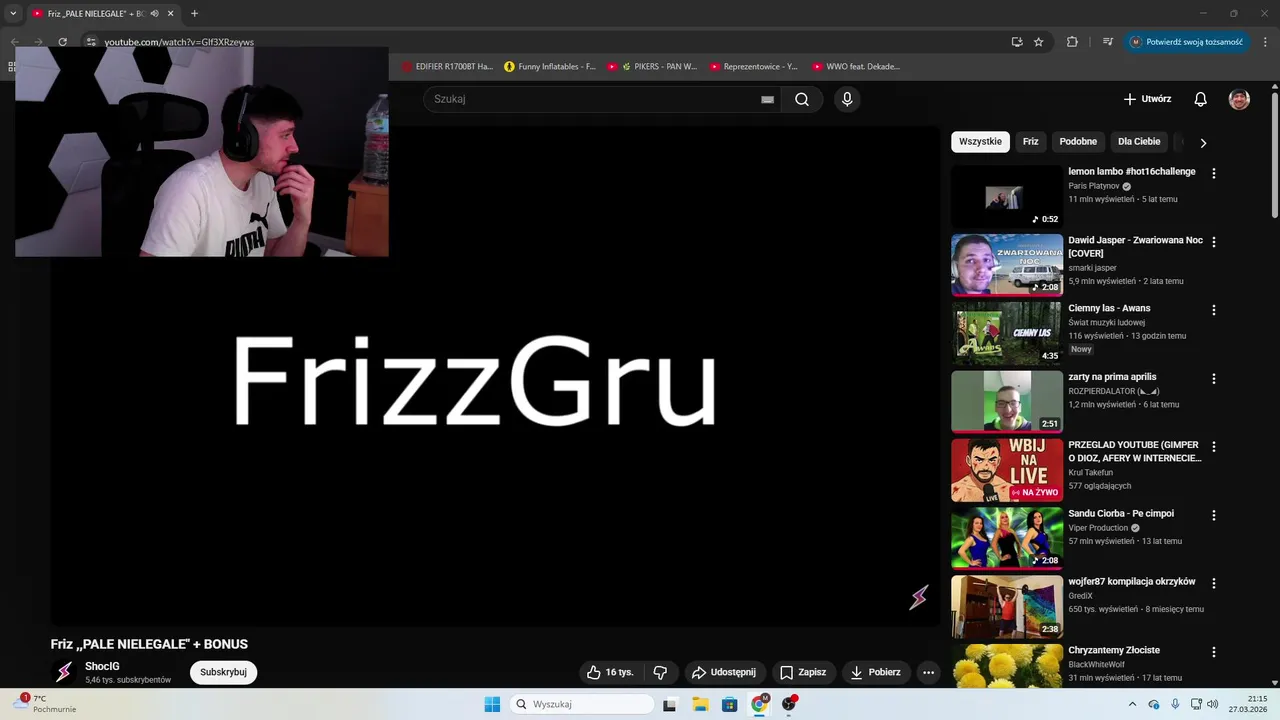Open Funny Inflatables bookmark
Viewport: 1280px width, 720px height.
click(x=550, y=67)
